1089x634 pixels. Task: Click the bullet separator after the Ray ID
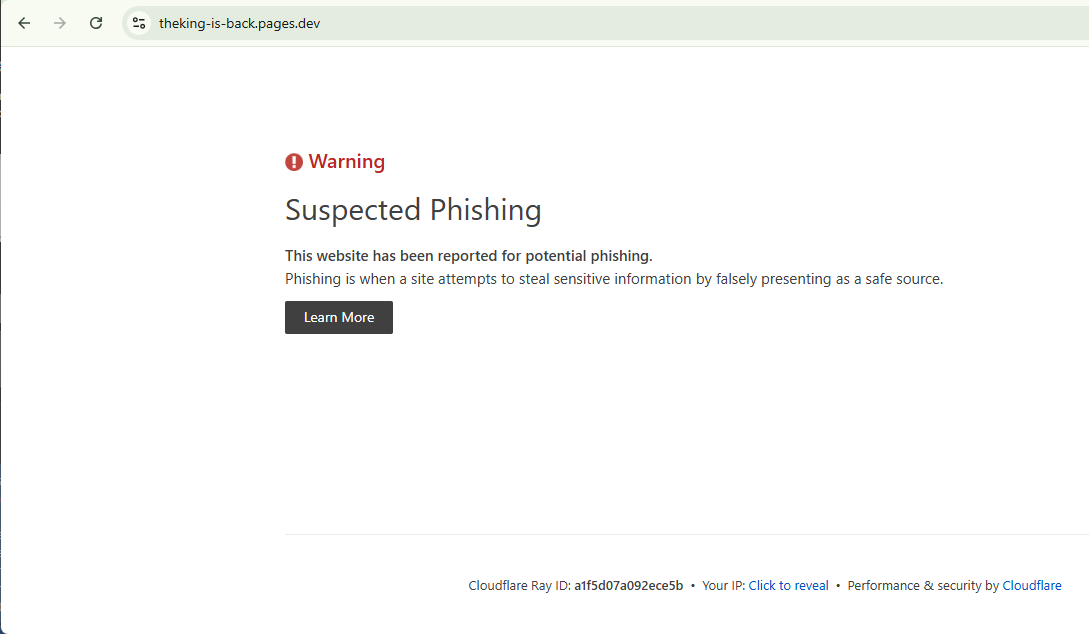point(692,585)
